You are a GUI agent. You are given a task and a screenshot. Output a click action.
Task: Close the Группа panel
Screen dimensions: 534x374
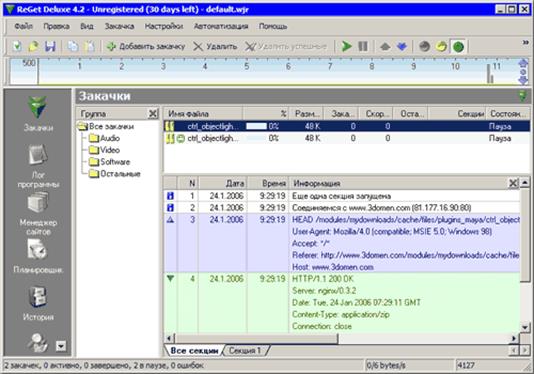[153, 113]
